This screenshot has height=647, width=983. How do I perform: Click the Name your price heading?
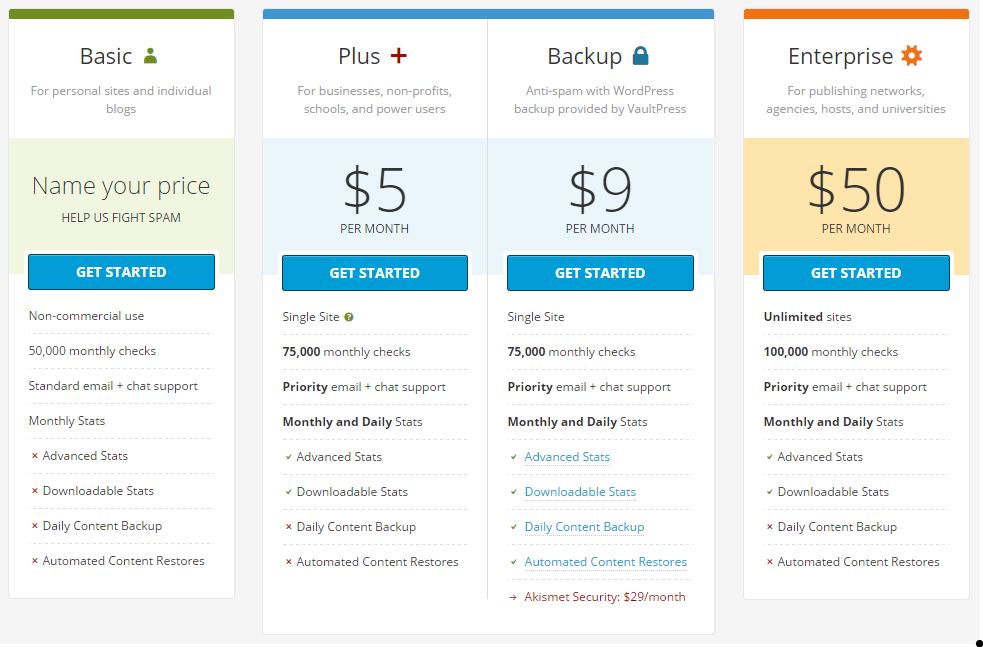(x=121, y=186)
